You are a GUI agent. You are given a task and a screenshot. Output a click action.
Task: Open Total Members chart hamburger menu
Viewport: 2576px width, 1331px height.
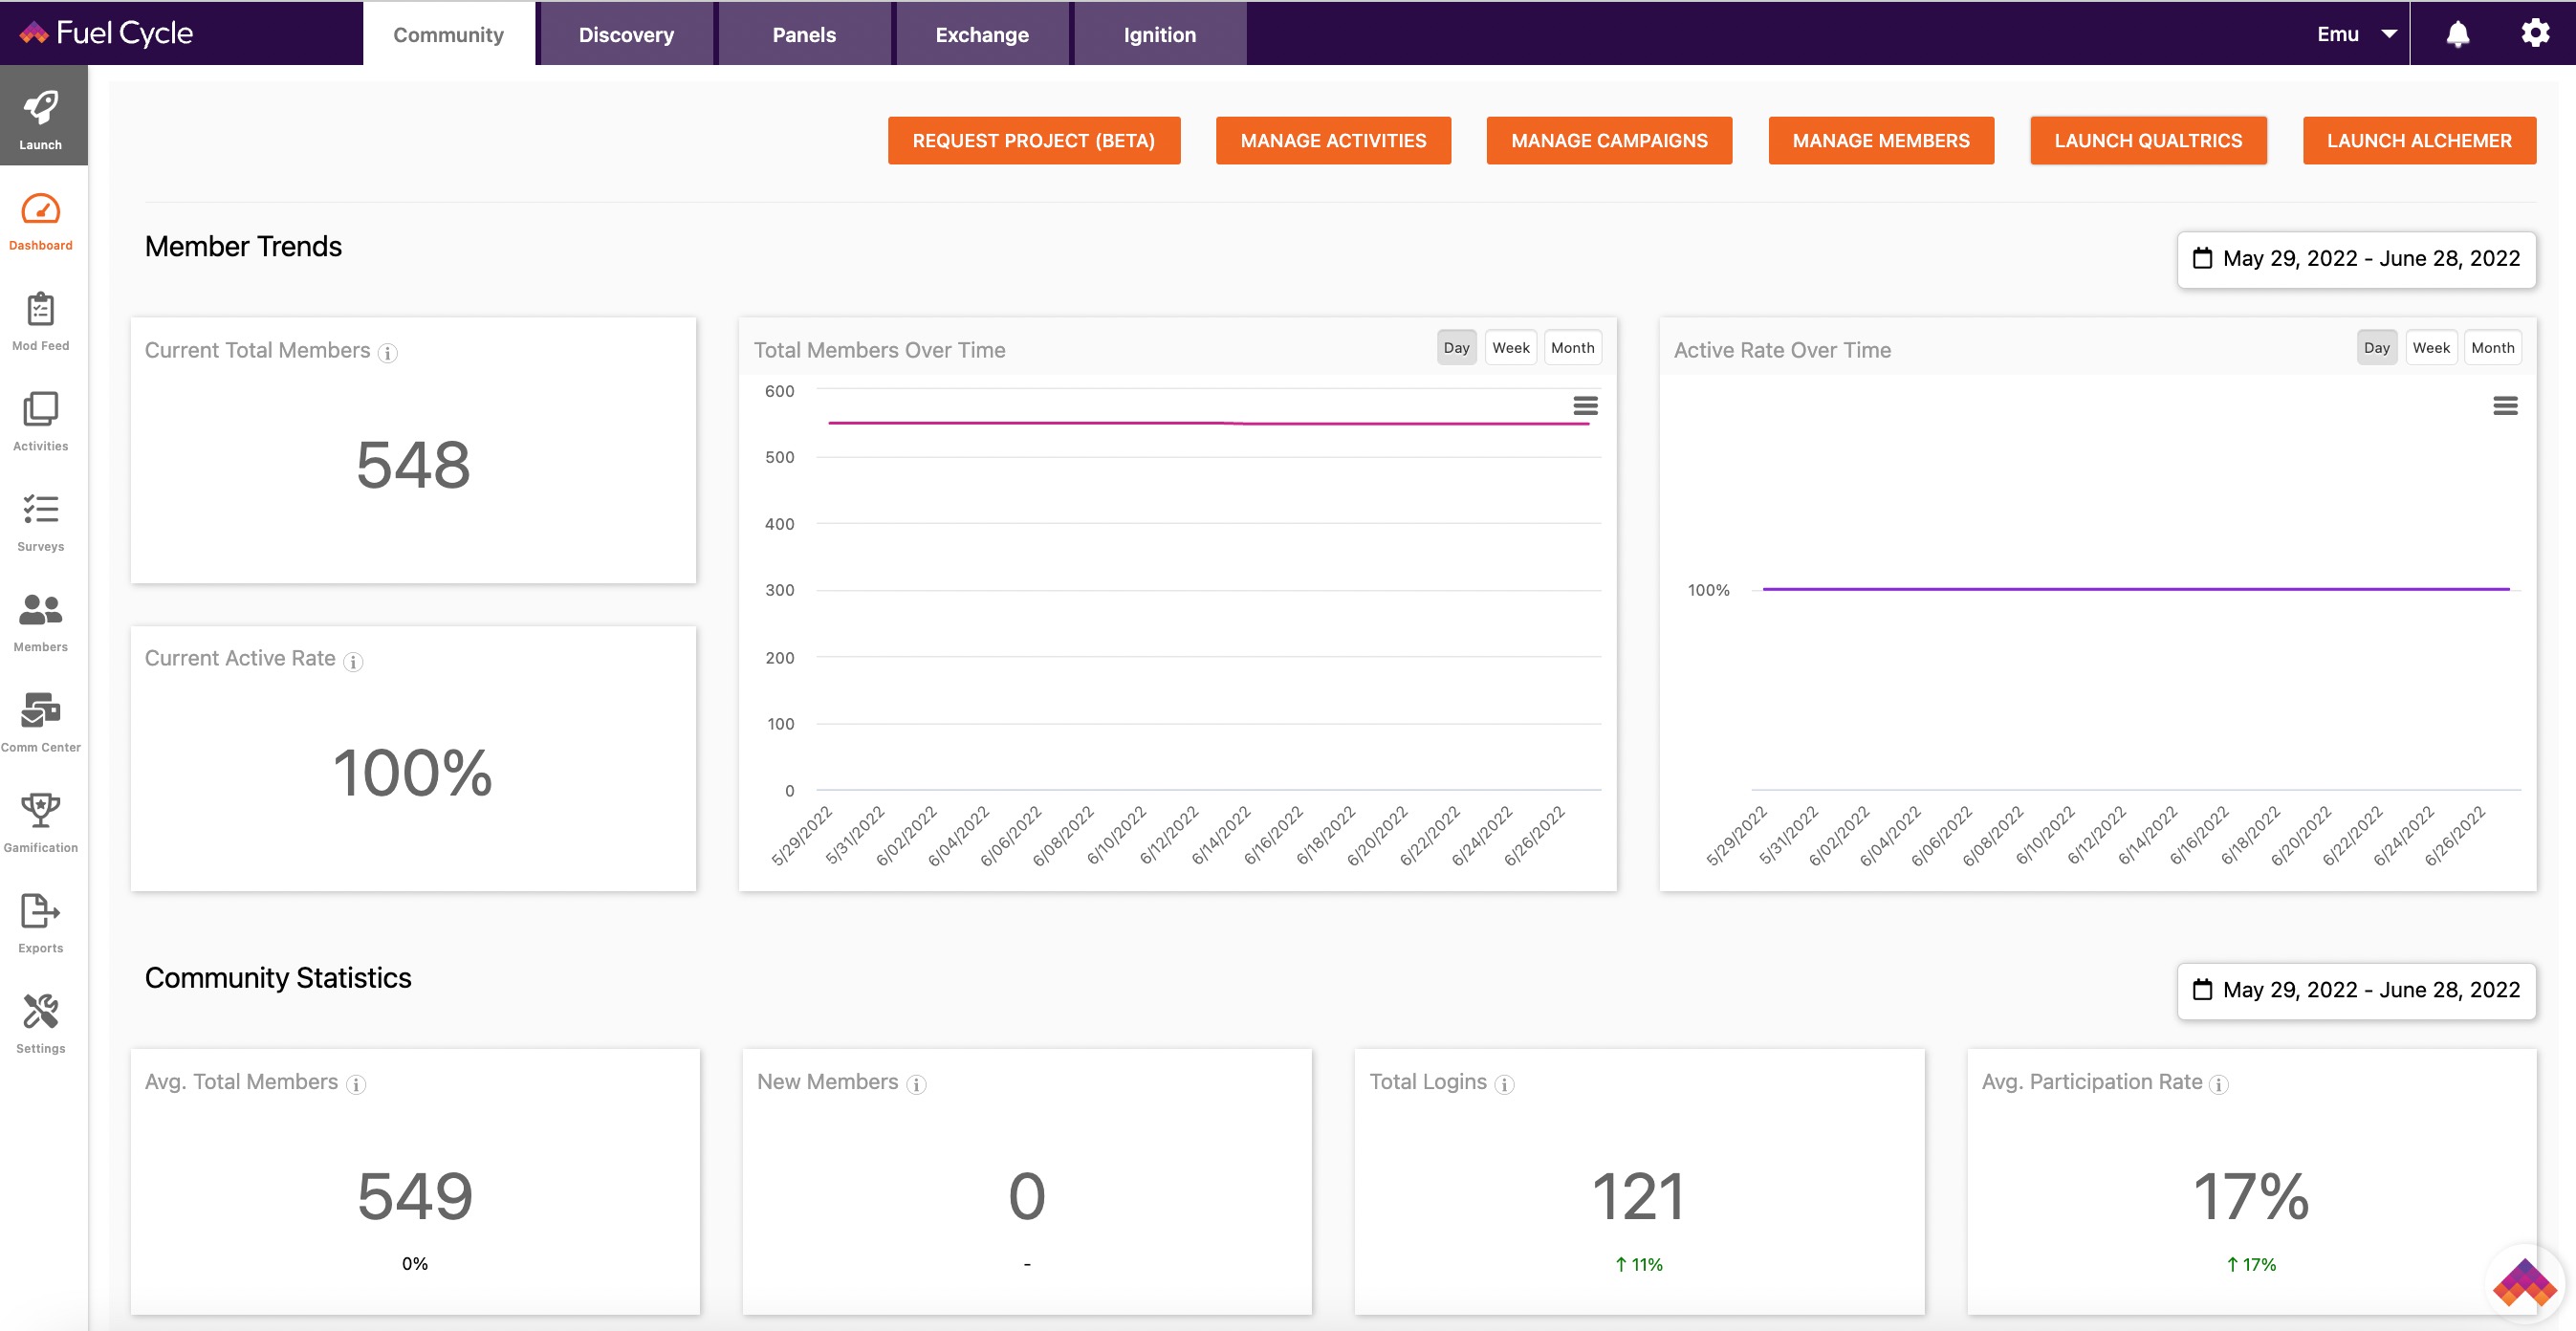pos(1585,406)
